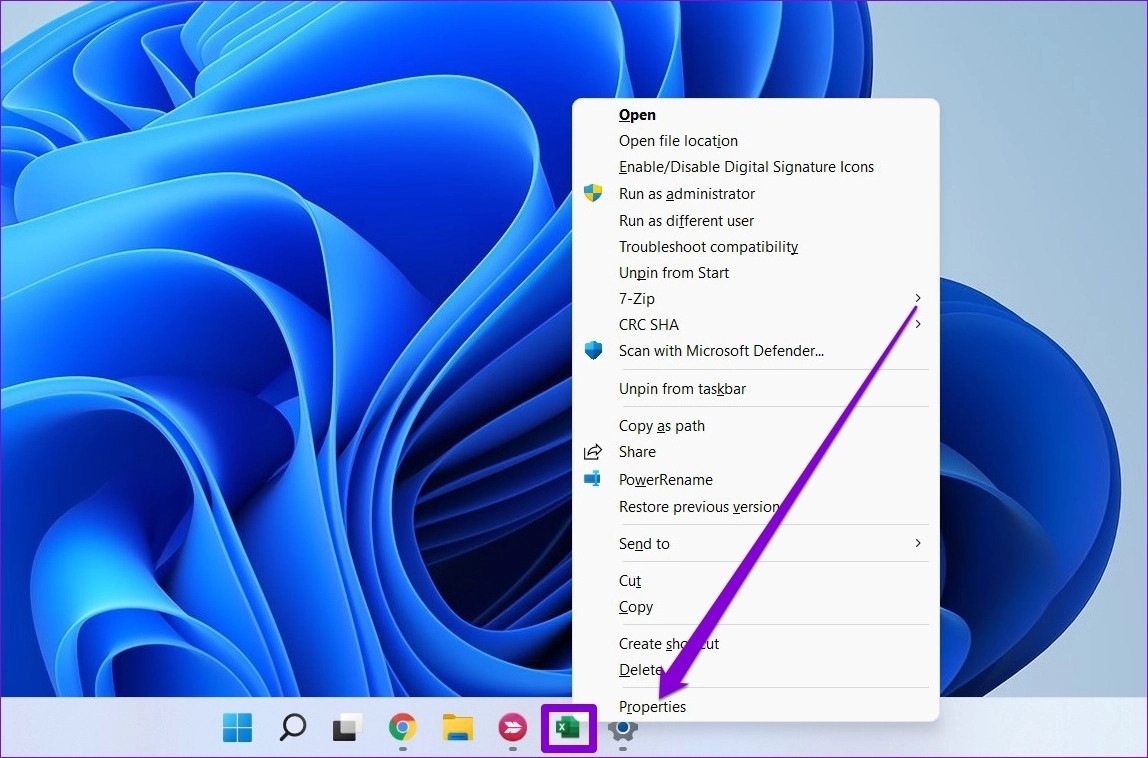Image resolution: width=1148 pixels, height=758 pixels.
Task: Click the shield icon beside Run as administrator
Action: [593, 193]
